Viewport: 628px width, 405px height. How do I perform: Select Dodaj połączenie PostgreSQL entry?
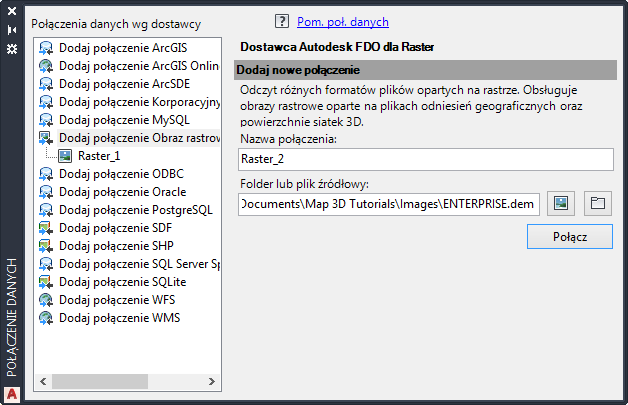pyautogui.click(x=135, y=210)
